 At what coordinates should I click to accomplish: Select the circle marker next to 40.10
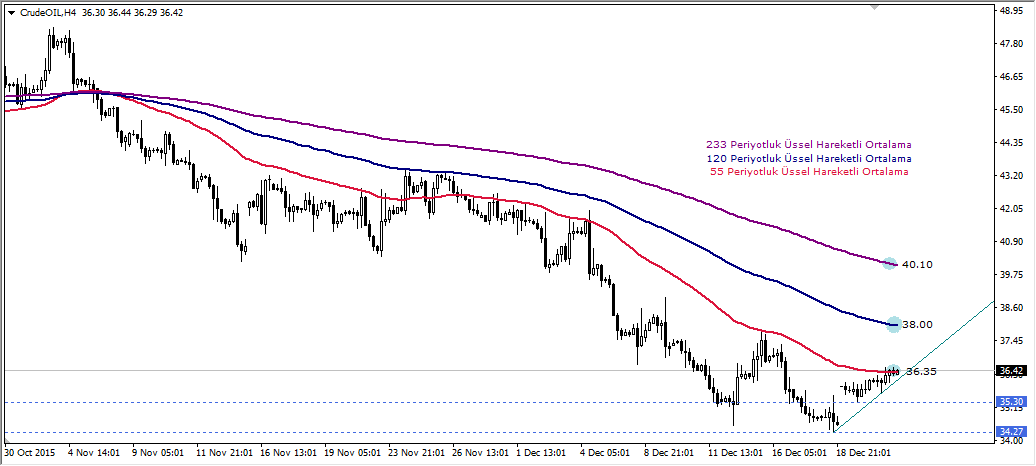click(889, 264)
